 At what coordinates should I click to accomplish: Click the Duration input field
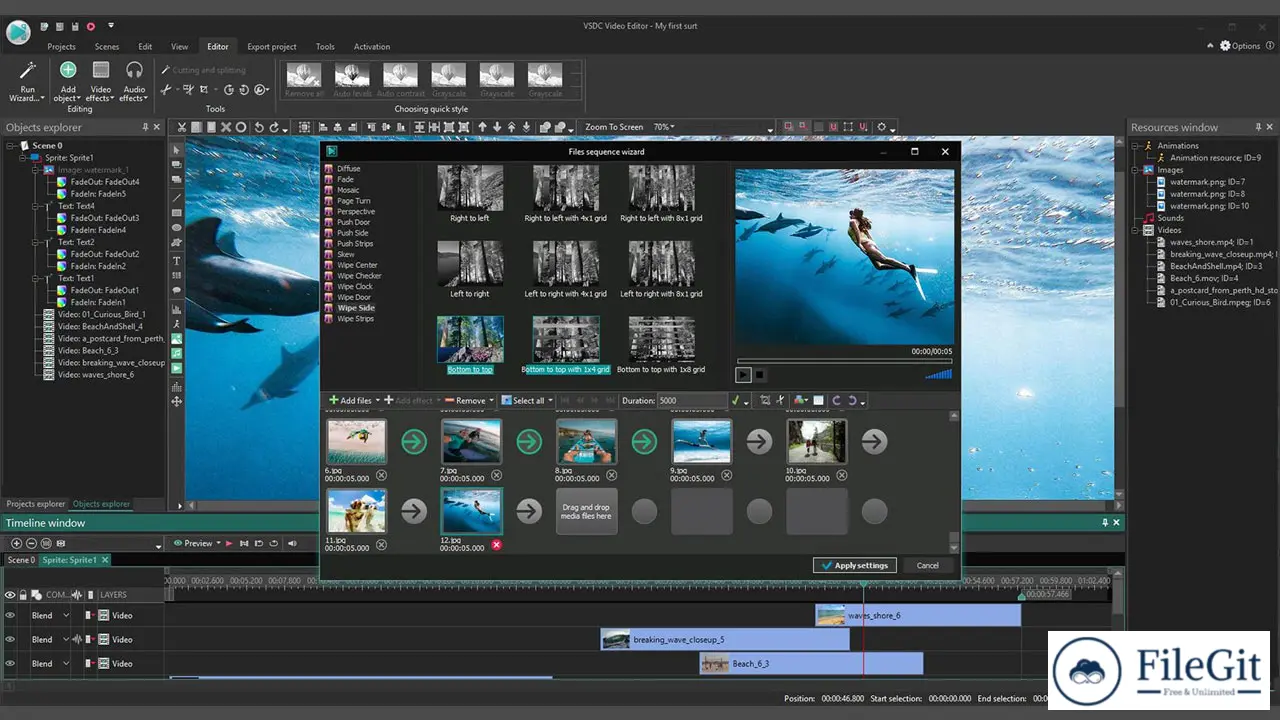tap(691, 400)
